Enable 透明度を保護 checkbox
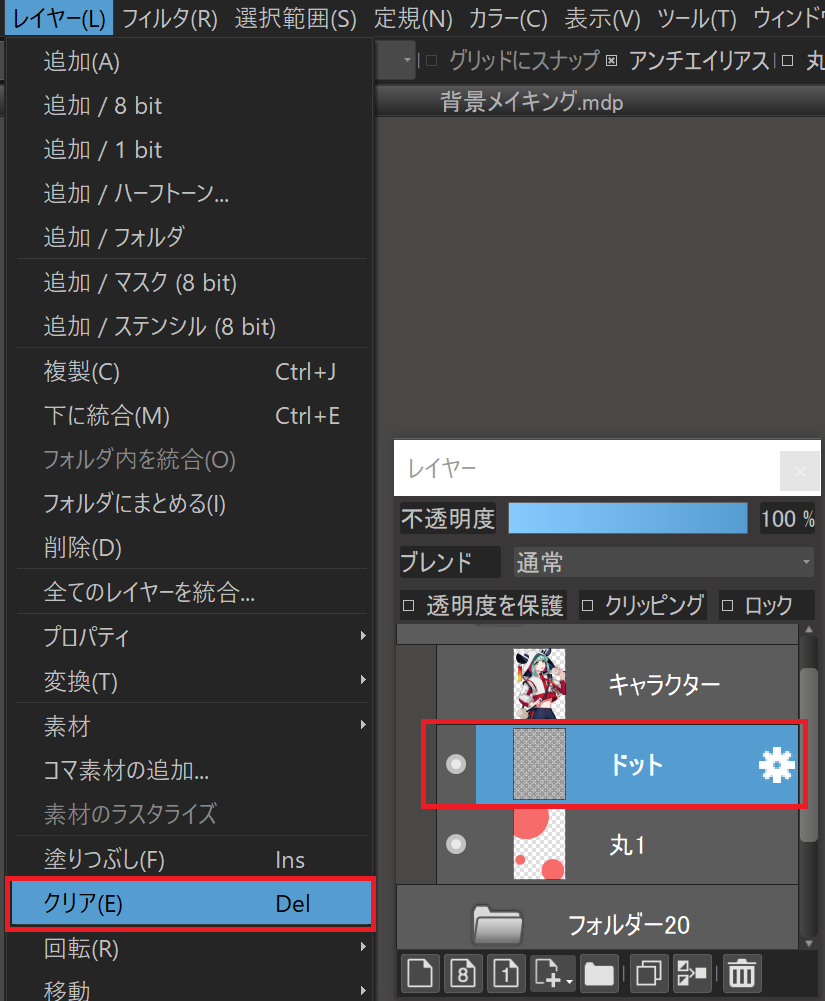This screenshot has height=1001, width=825. point(409,605)
